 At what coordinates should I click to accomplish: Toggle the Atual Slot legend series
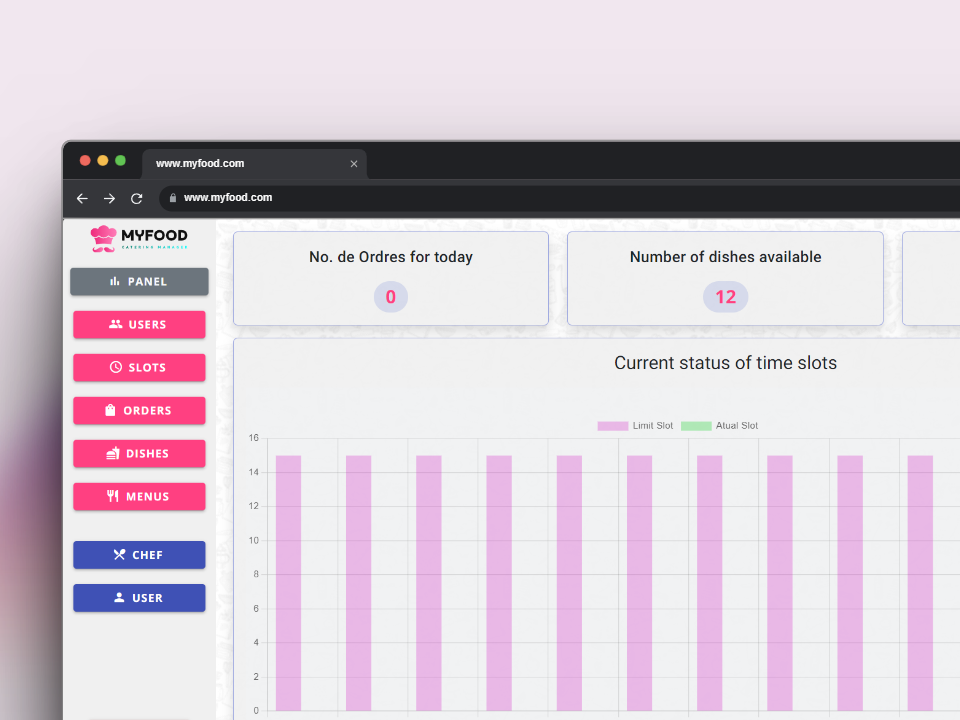click(719, 426)
